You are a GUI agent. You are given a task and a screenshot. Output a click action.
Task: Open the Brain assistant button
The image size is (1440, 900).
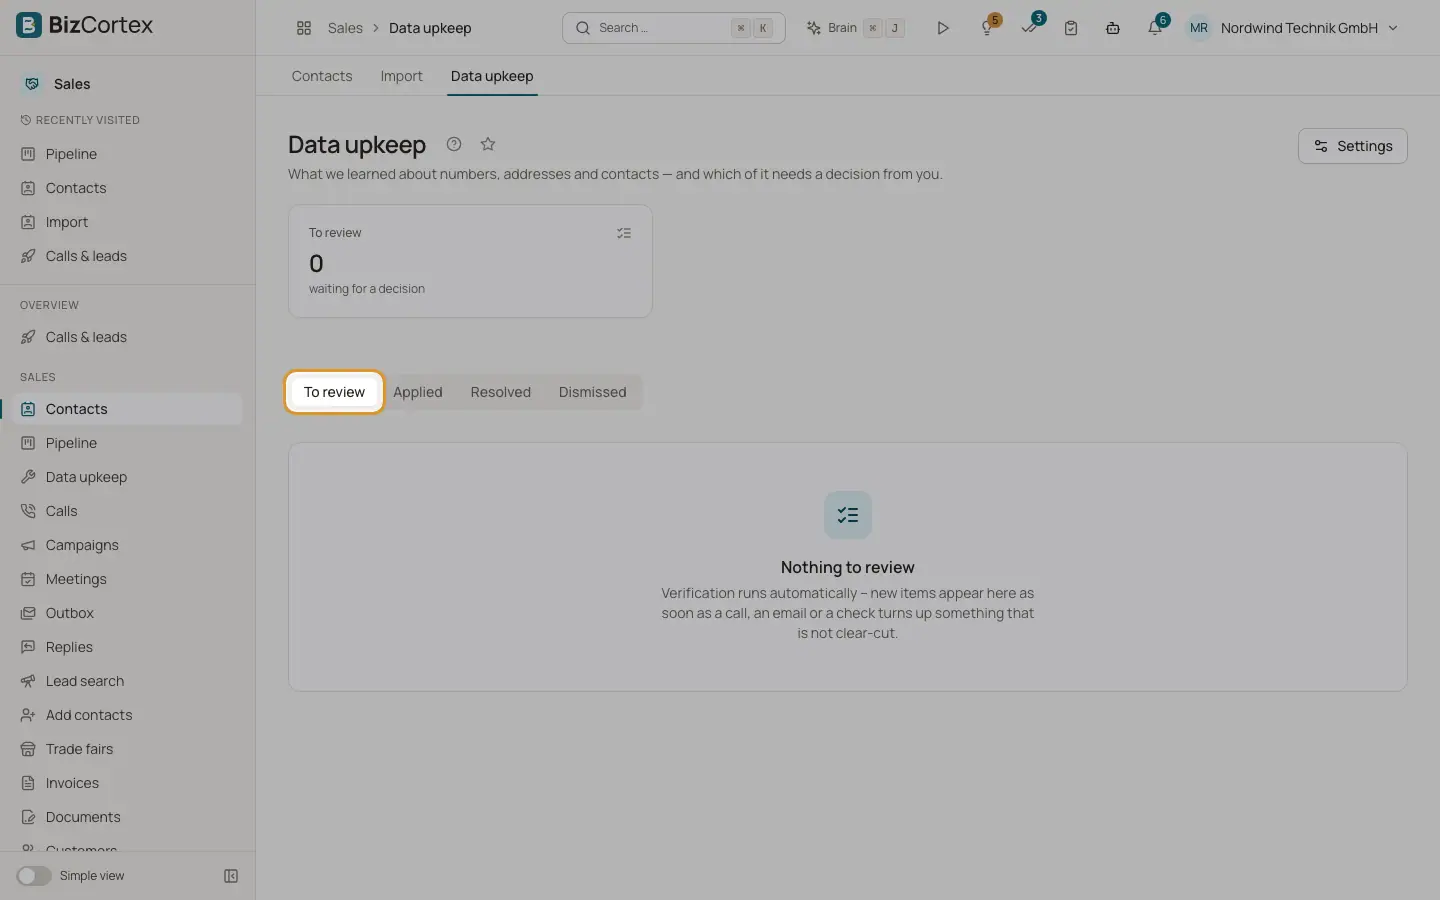[x=856, y=28]
